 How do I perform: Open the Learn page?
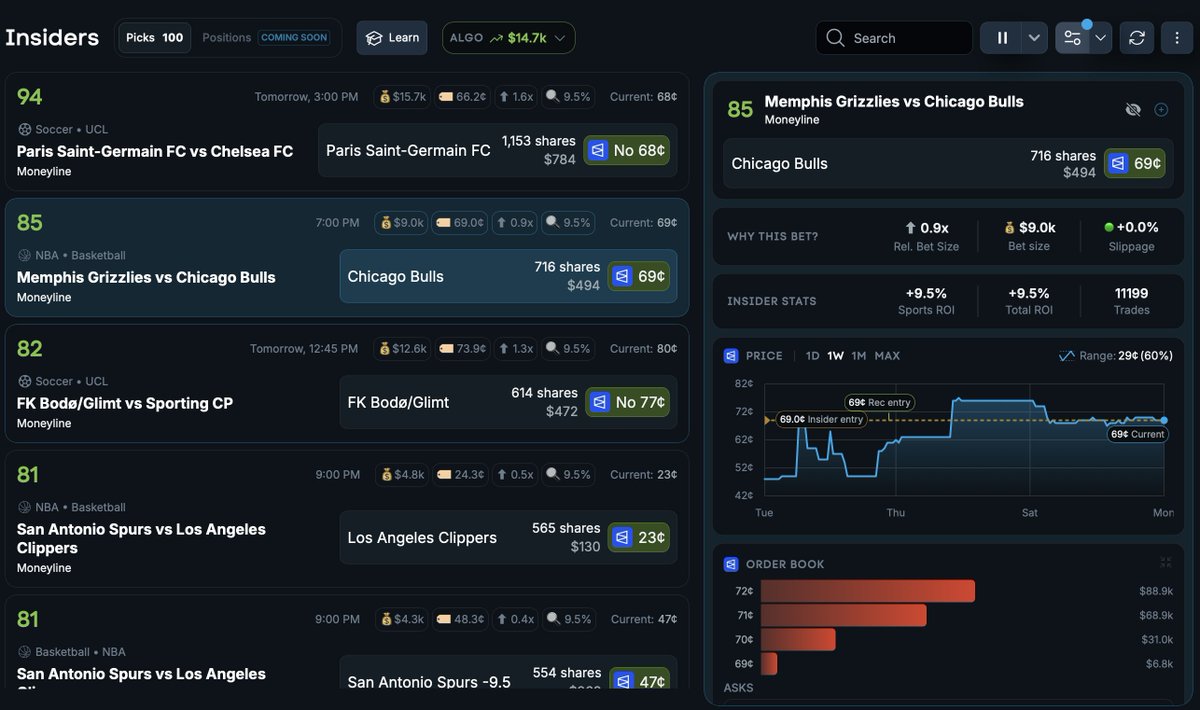(392, 37)
